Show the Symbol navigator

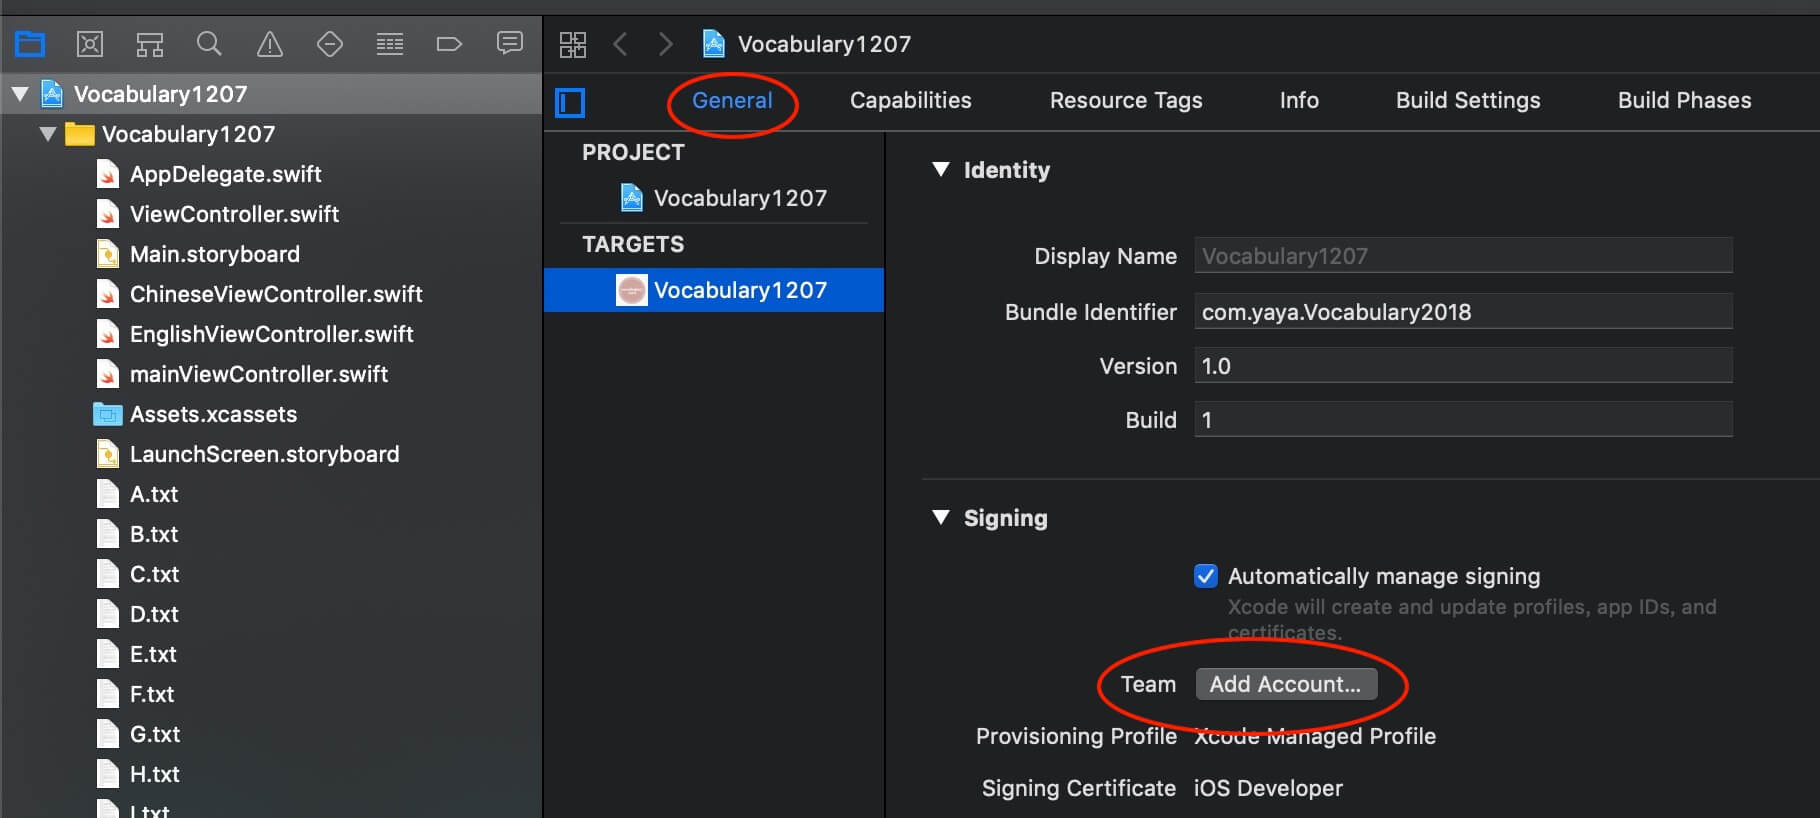click(150, 44)
